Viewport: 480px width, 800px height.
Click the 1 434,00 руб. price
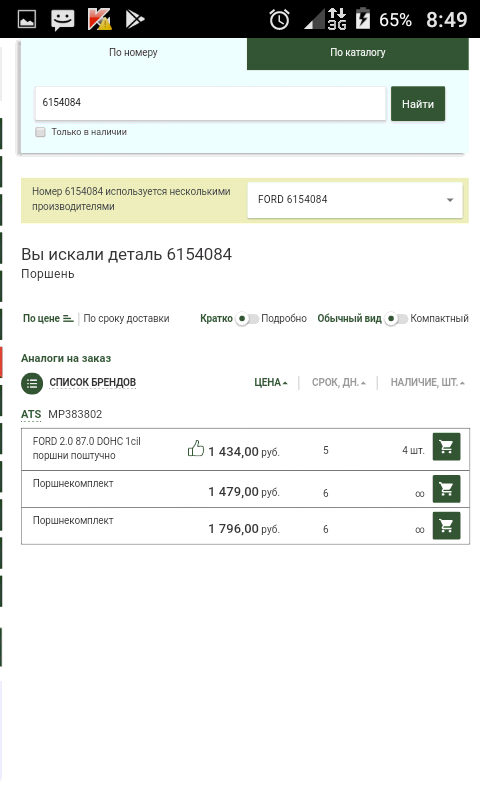244,452
